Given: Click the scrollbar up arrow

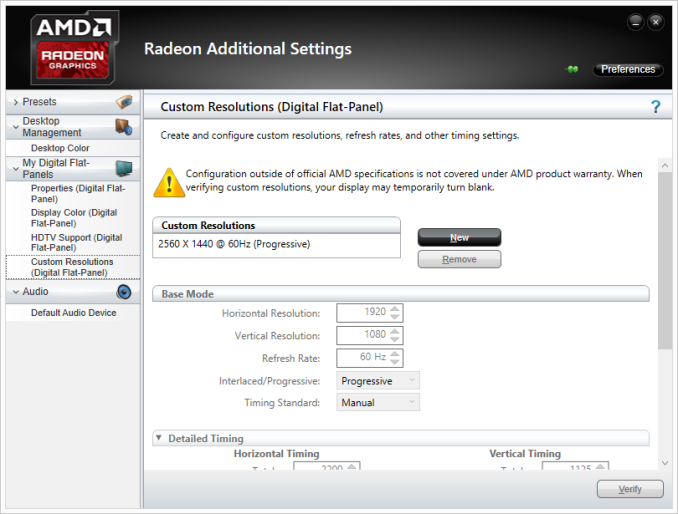Looking at the screenshot, I should tap(665, 166).
